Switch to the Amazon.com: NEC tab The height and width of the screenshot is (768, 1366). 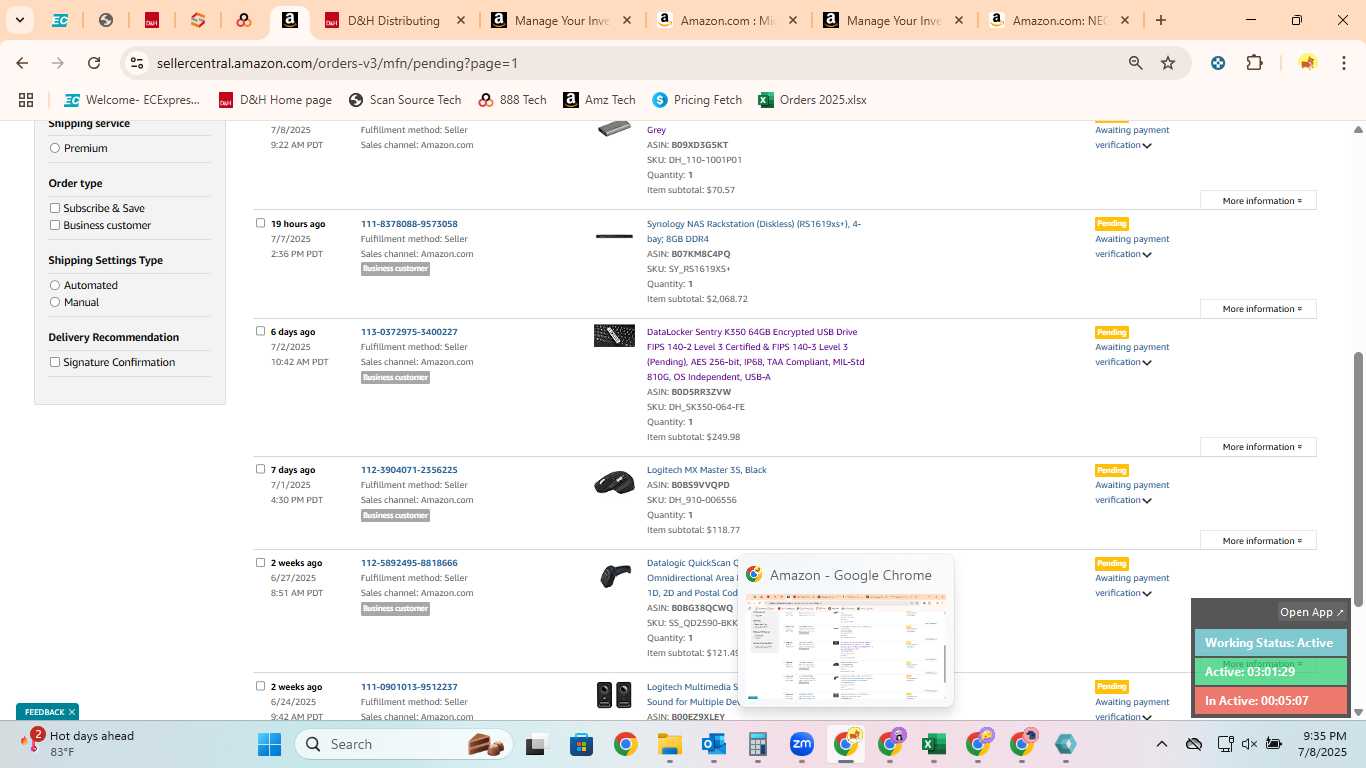(1059, 20)
